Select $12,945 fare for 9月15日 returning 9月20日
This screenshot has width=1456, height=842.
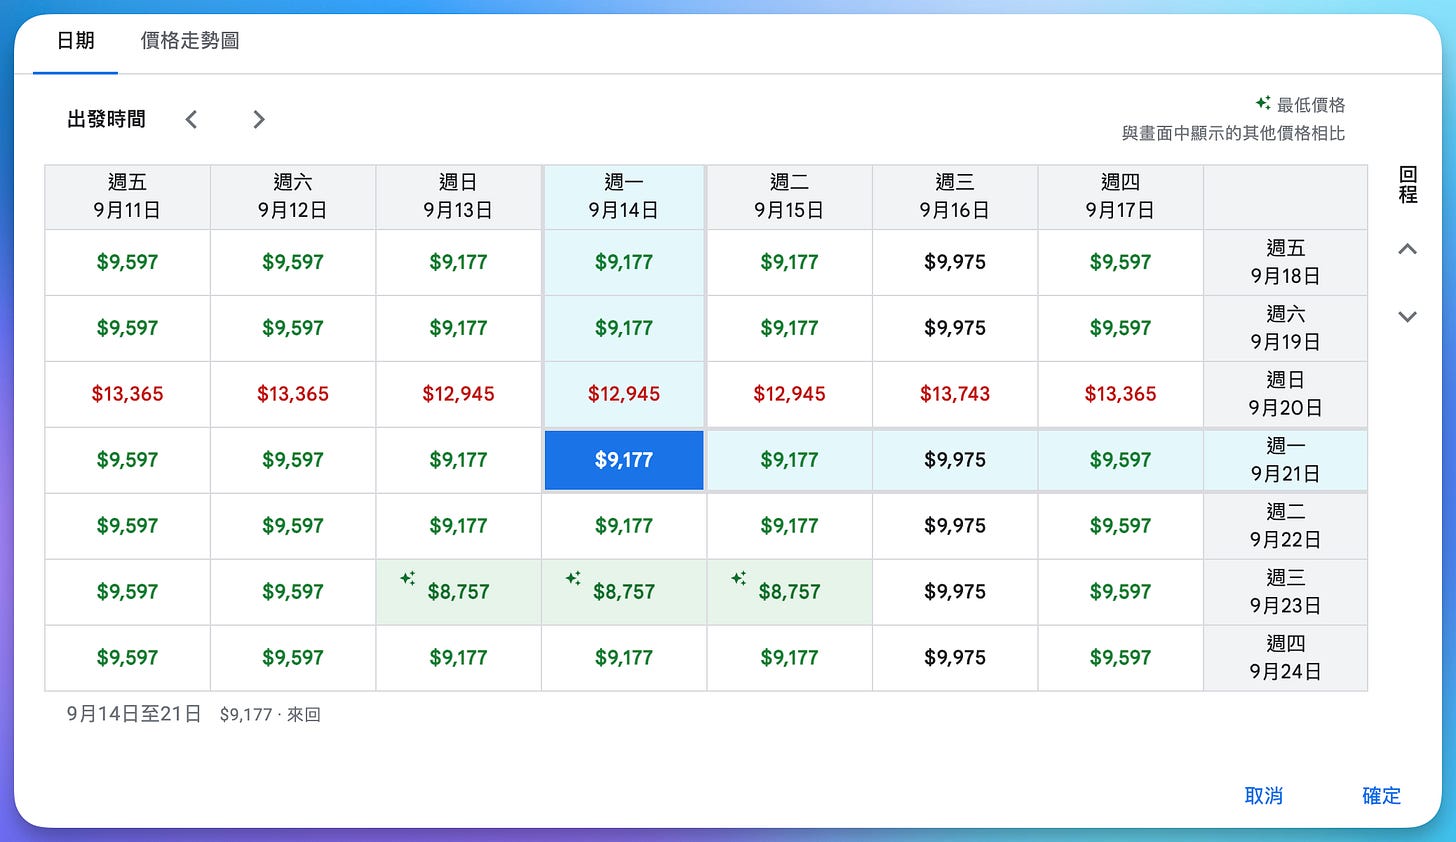tap(790, 394)
